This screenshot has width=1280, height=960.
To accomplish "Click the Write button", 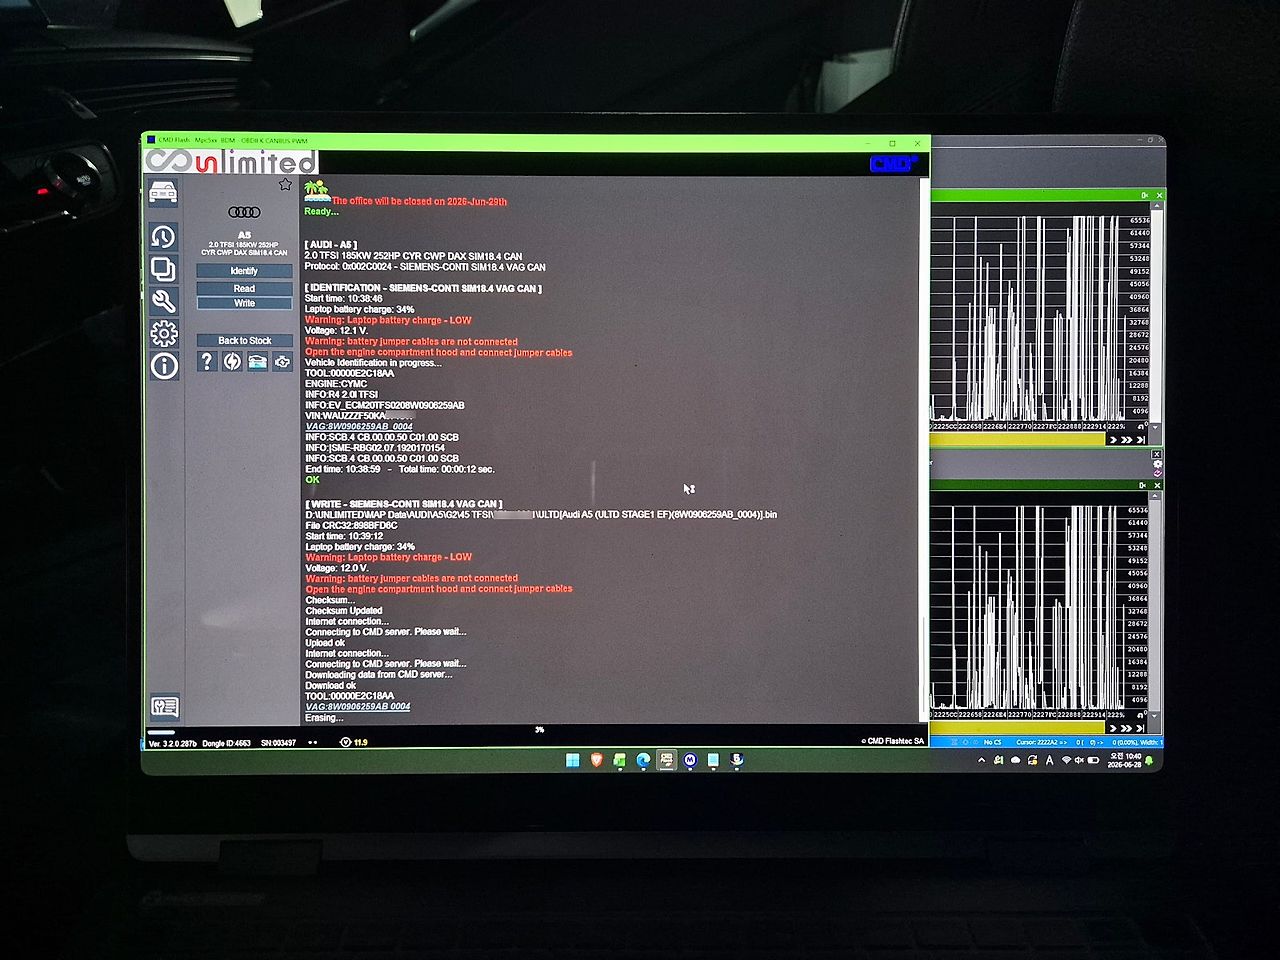I will [244, 303].
